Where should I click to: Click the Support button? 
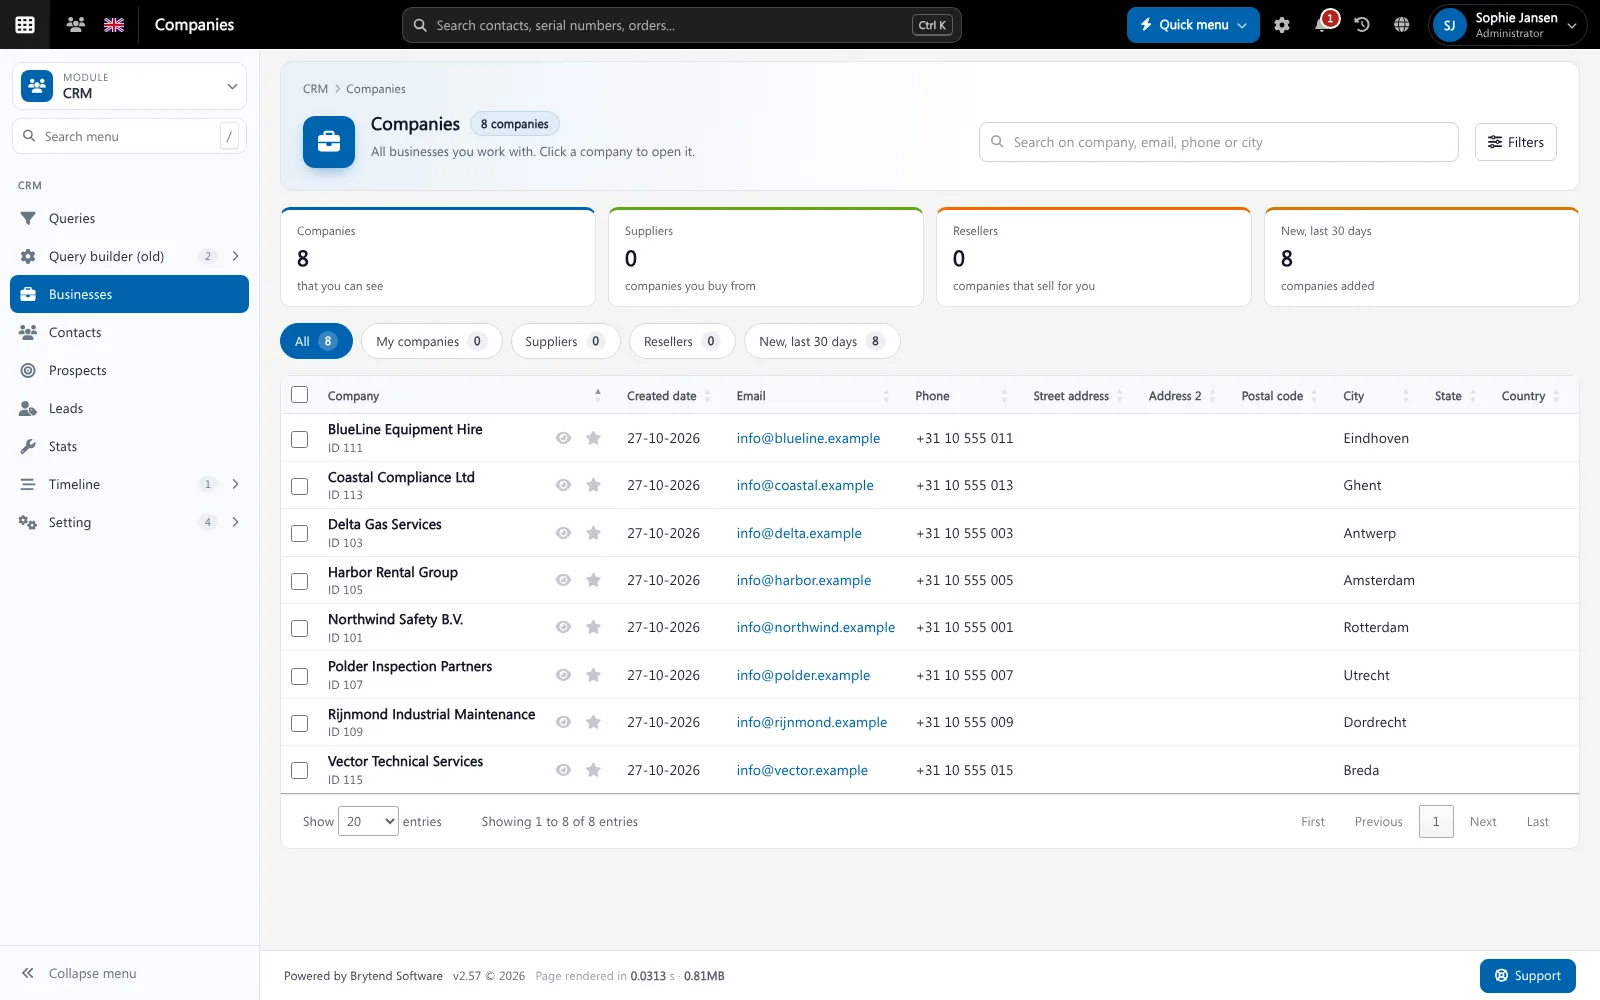pyautogui.click(x=1527, y=976)
